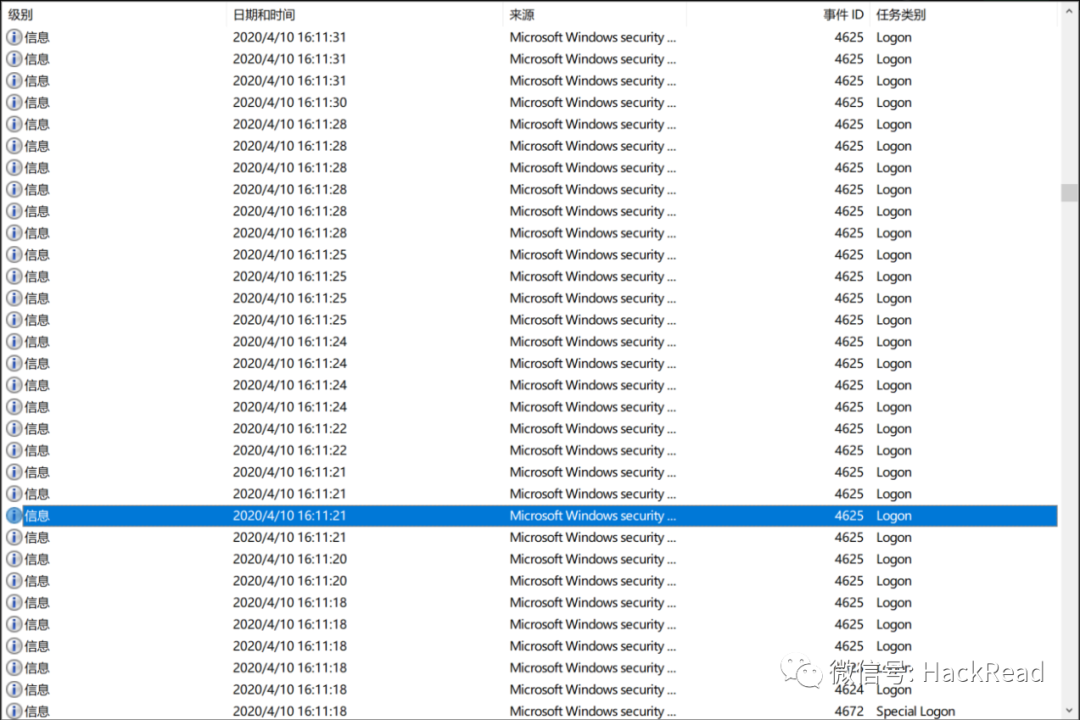Screen dimensions: 1080x720
Task: Click 信息 level text in 16:11:30 row
Action: [x=37, y=102]
